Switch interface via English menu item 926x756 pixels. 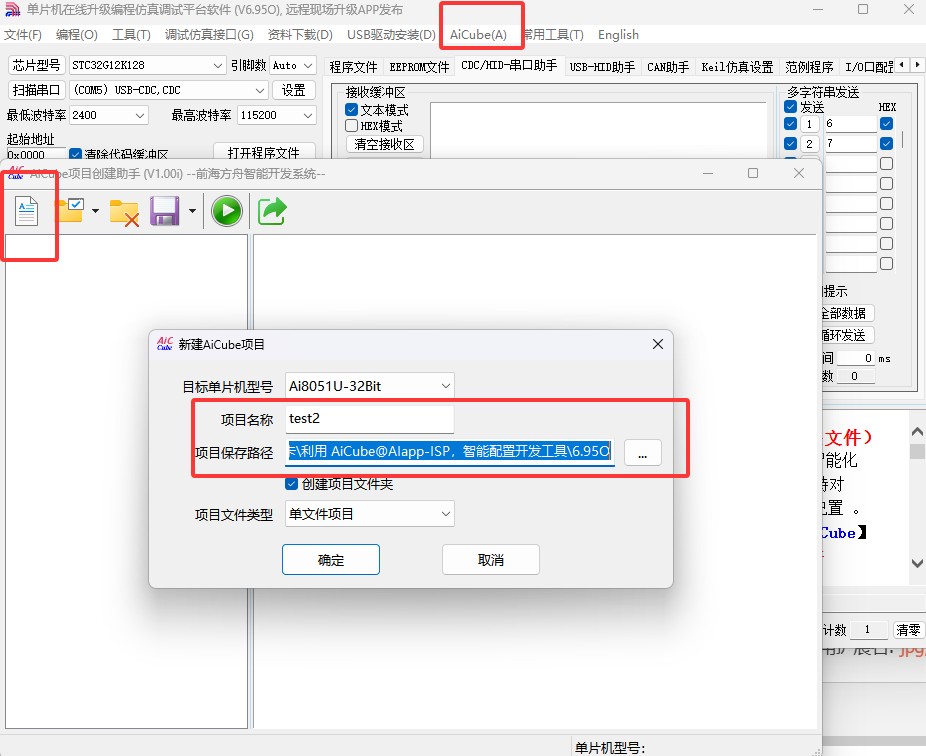618,35
